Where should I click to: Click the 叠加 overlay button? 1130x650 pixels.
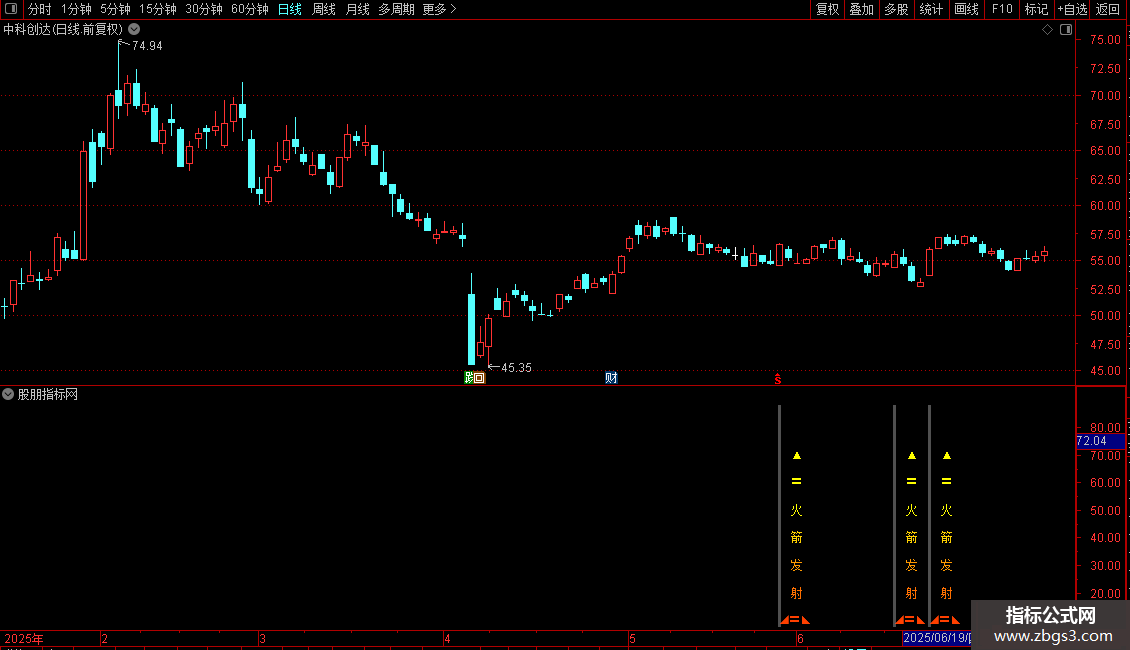pos(861,9)
